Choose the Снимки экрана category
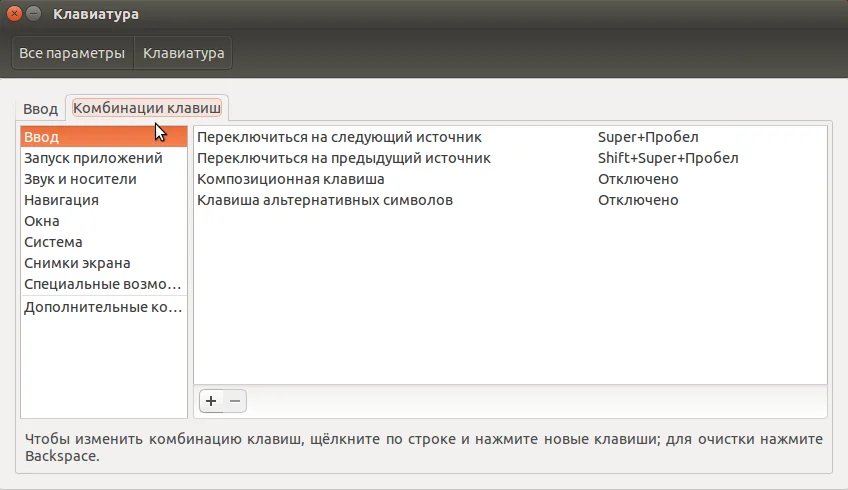This screenshot has width=848, height=490. (104, 263)
